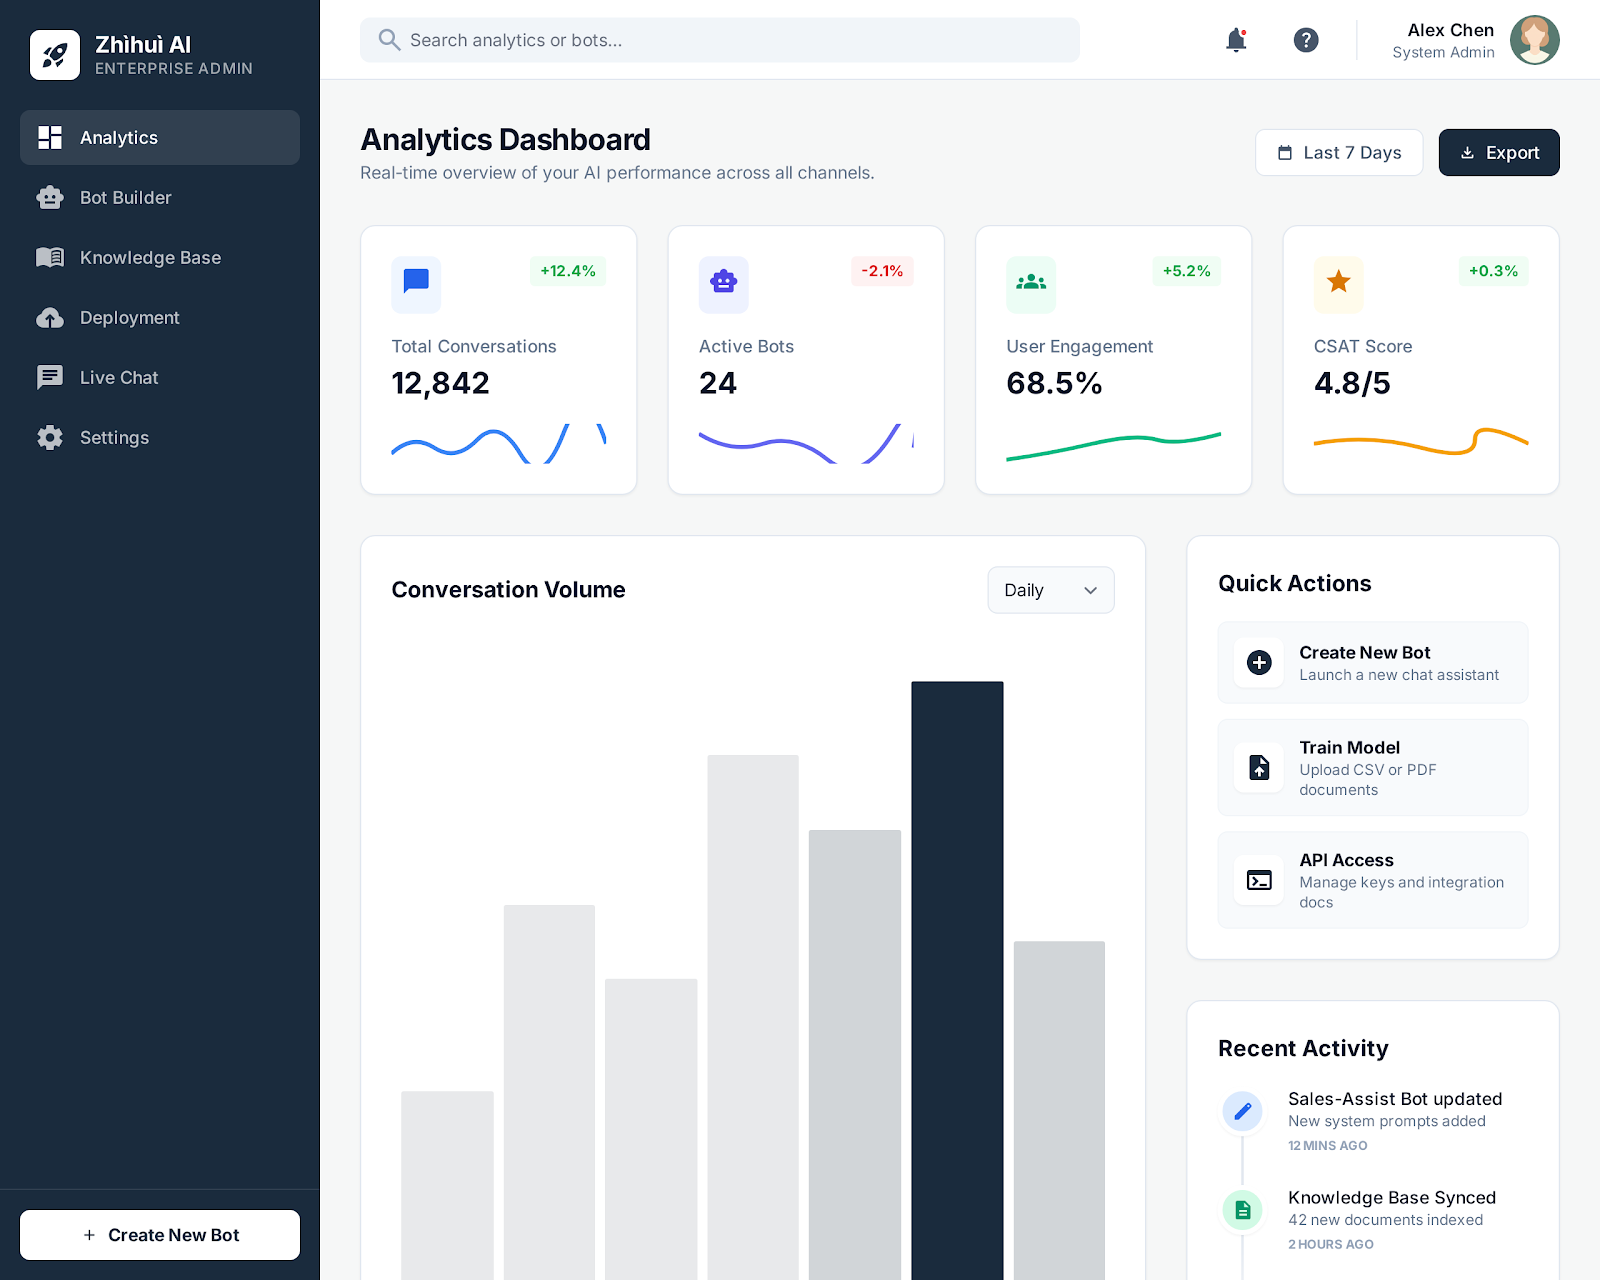Open the Bot Builder section

(125, 197)
